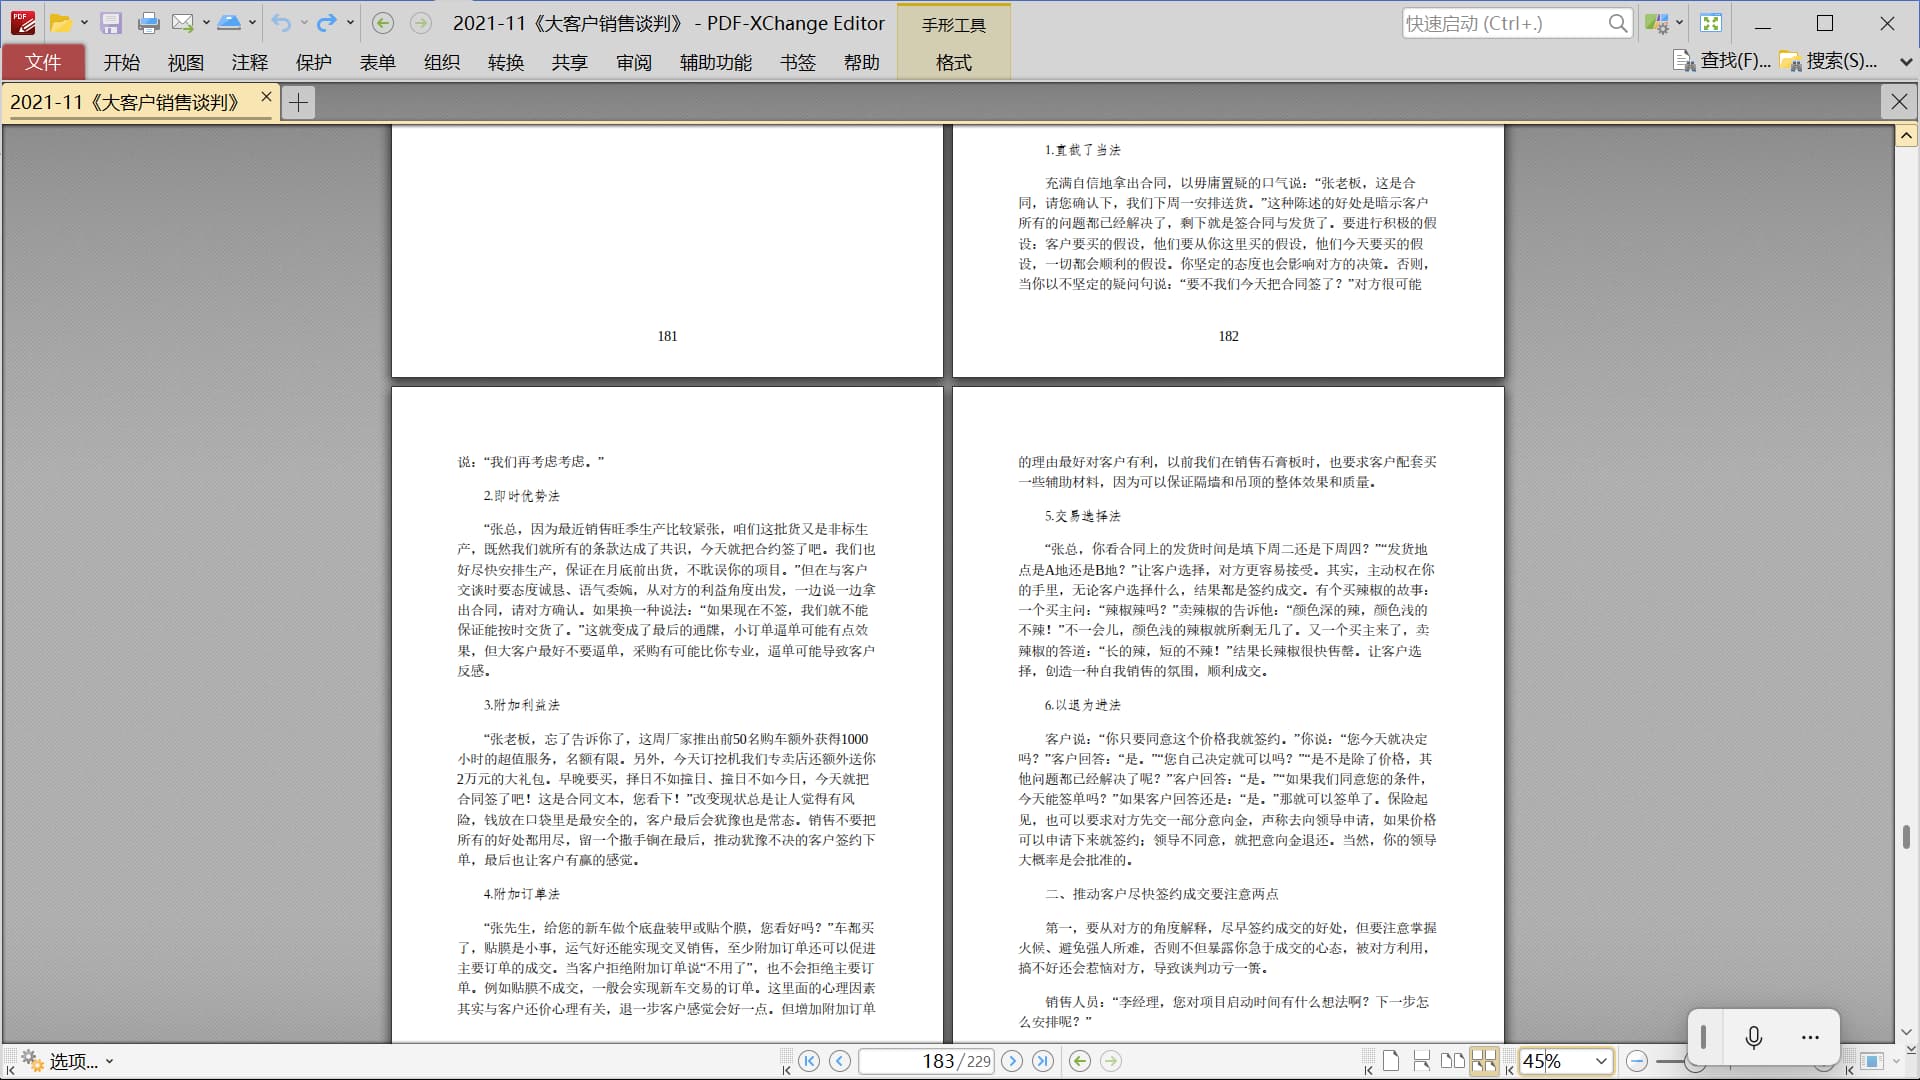This screenshot has width=1920, height=1080.
Task: Click the print icon in quick toolbar
Action: click(148, 23)
